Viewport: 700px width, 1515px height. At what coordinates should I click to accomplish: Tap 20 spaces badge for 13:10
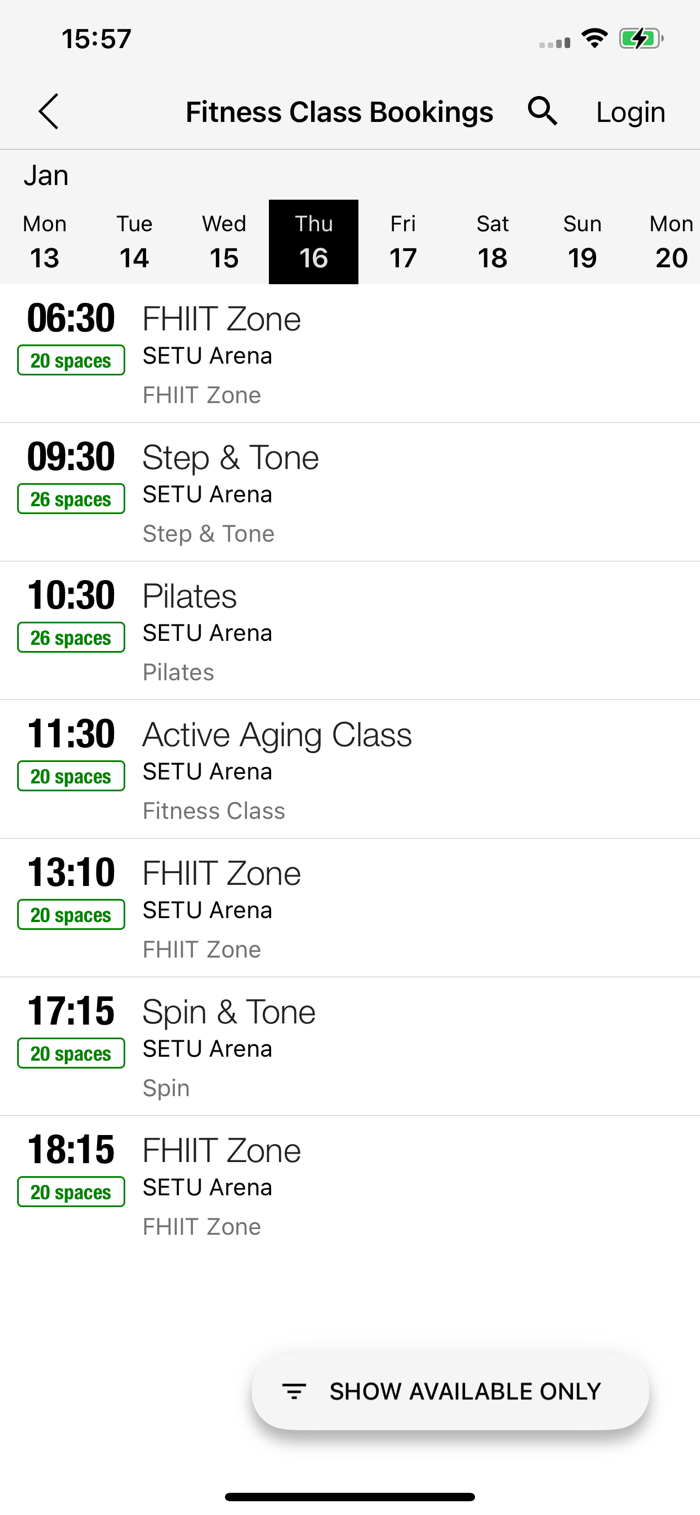[71, 915]
